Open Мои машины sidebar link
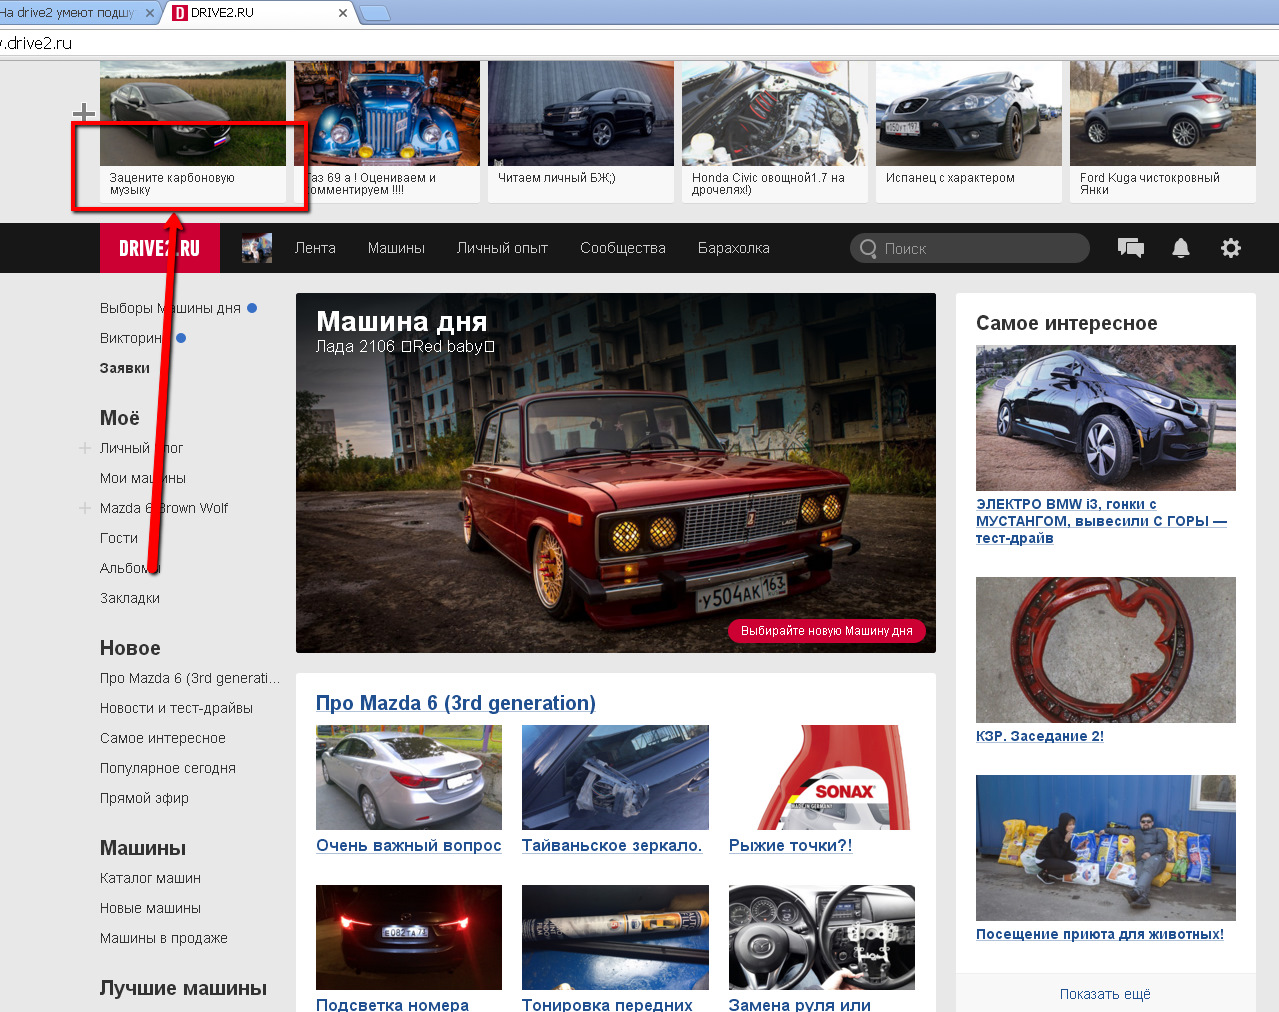 tap(143, 478)
